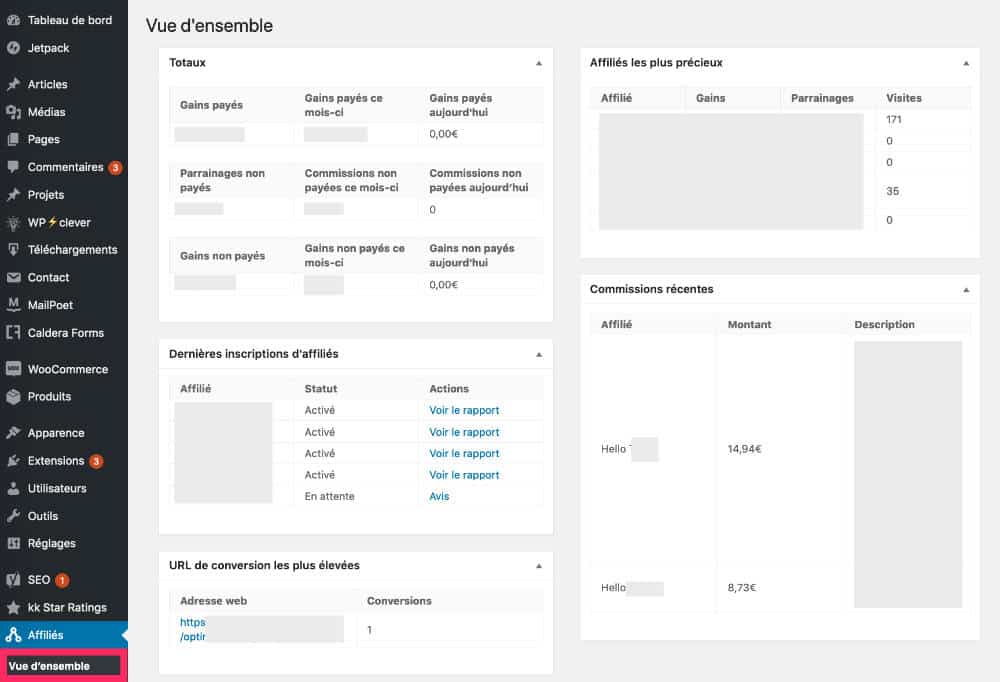Click the Apparence paintbrush icon
The image size is (1000, 682).
tap(13, 433)
